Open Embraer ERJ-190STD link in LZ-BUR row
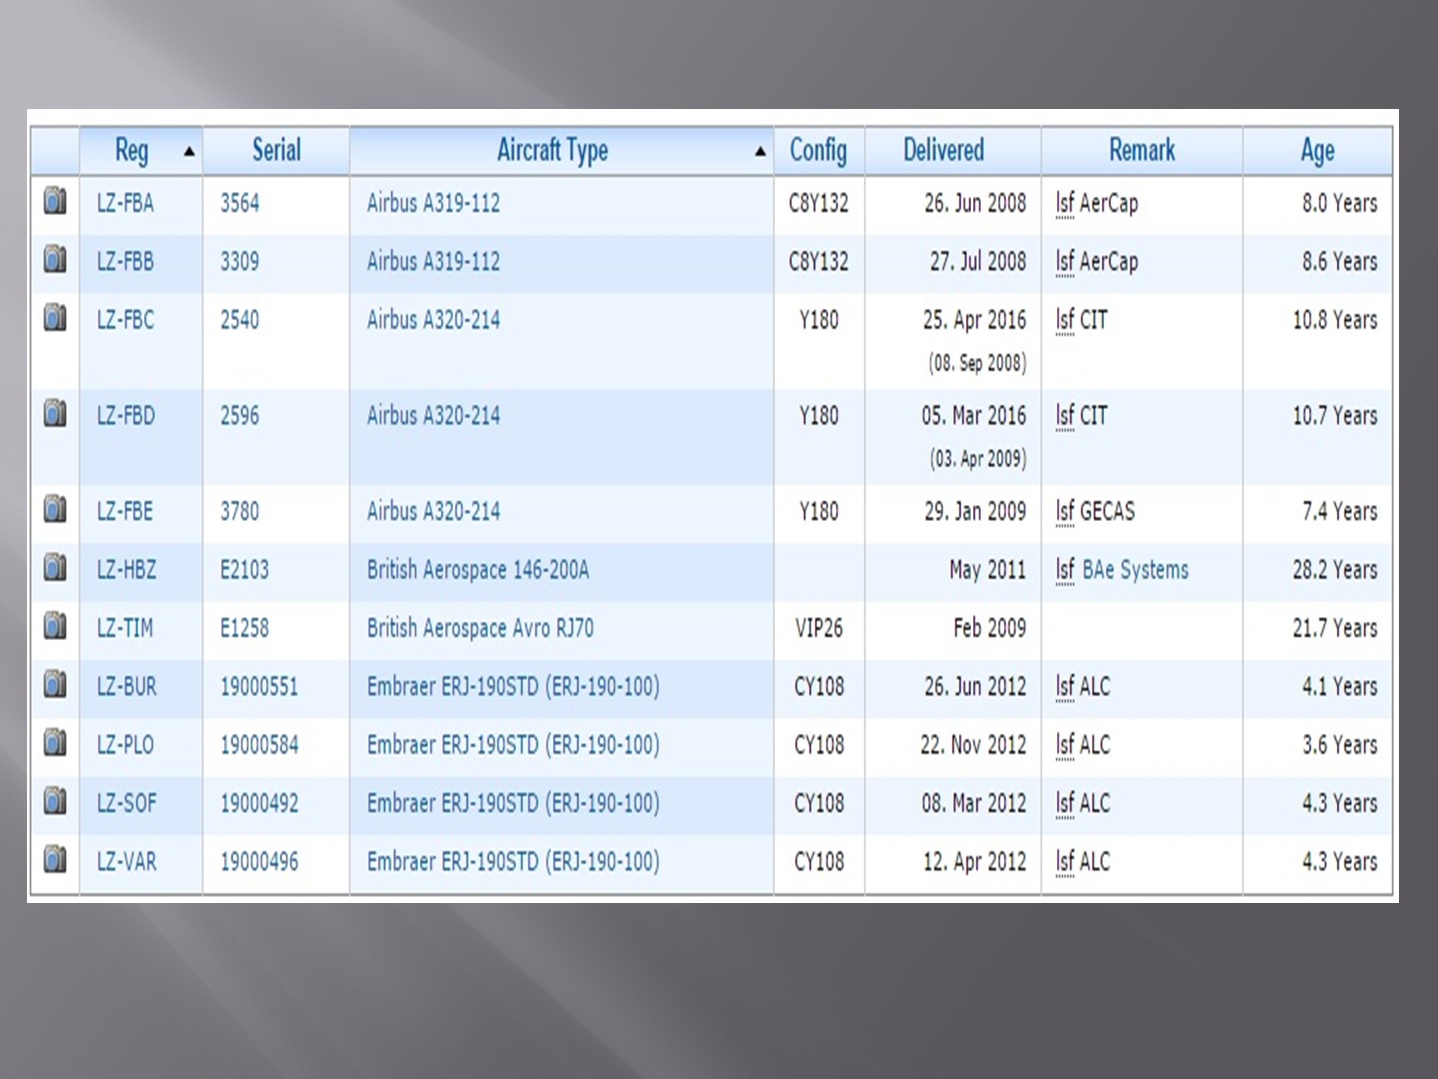Image resolution: width=1438 pixels, height=1079 pixels. [513, 687]
